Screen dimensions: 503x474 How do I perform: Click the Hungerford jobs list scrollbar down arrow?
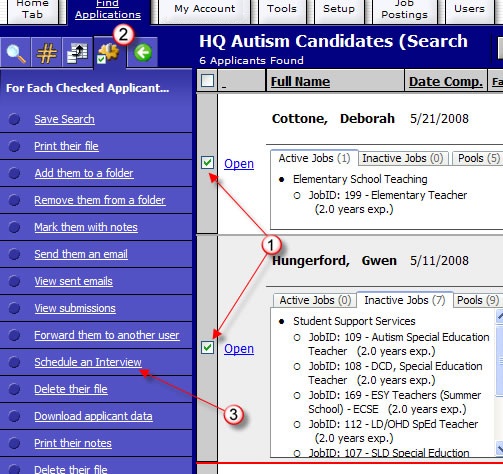(499, 448)
